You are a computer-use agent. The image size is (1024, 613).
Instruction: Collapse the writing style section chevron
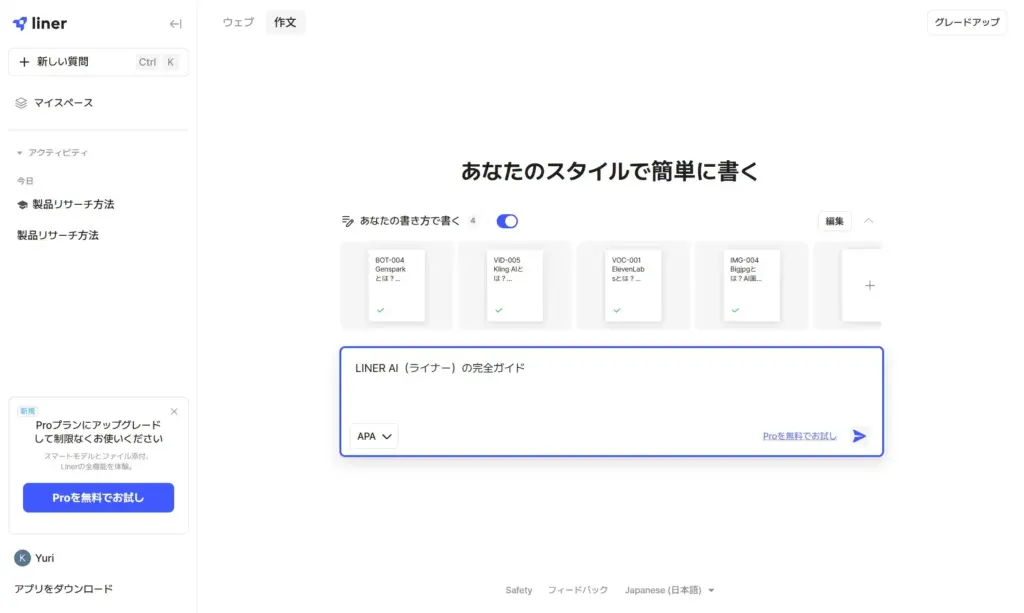(868, 221)
